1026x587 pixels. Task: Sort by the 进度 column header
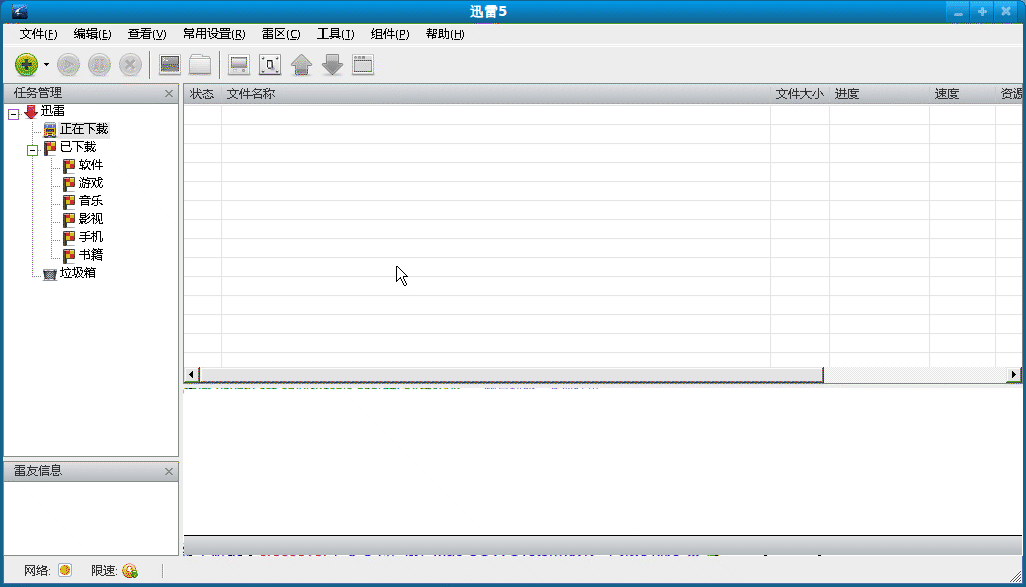[x=879, y=94]
